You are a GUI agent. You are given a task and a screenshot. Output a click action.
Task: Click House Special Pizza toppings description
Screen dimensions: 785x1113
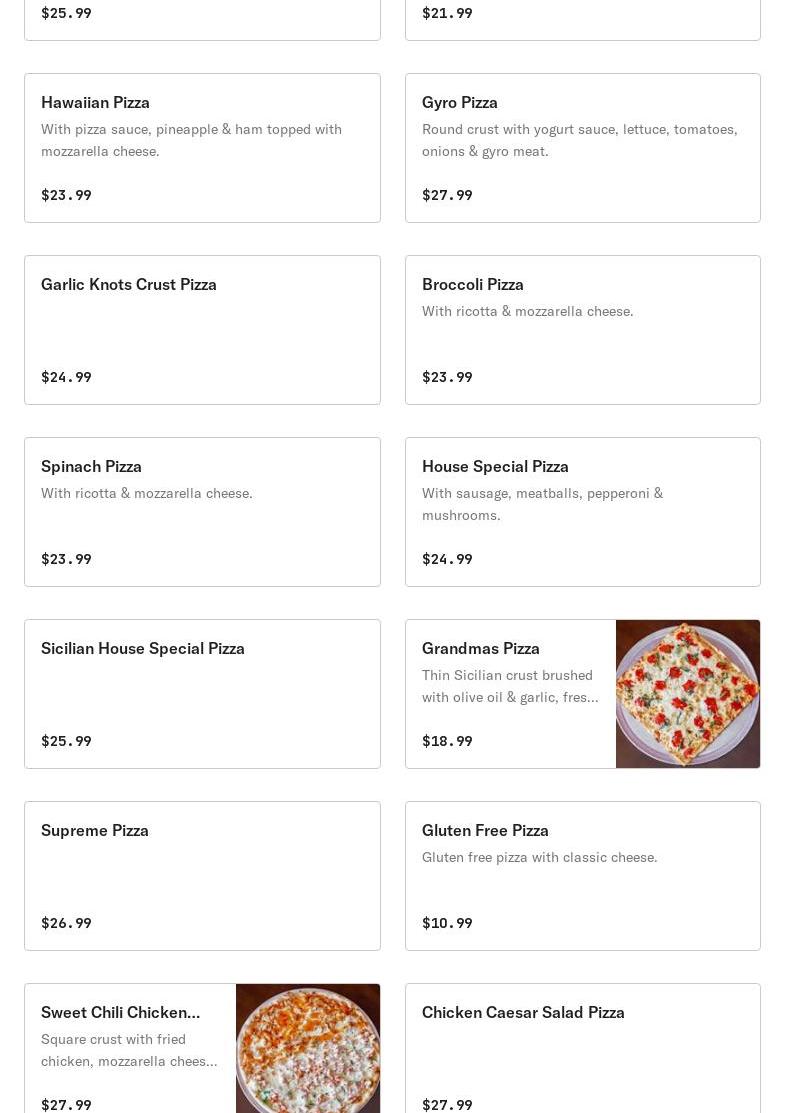point(542,504)
